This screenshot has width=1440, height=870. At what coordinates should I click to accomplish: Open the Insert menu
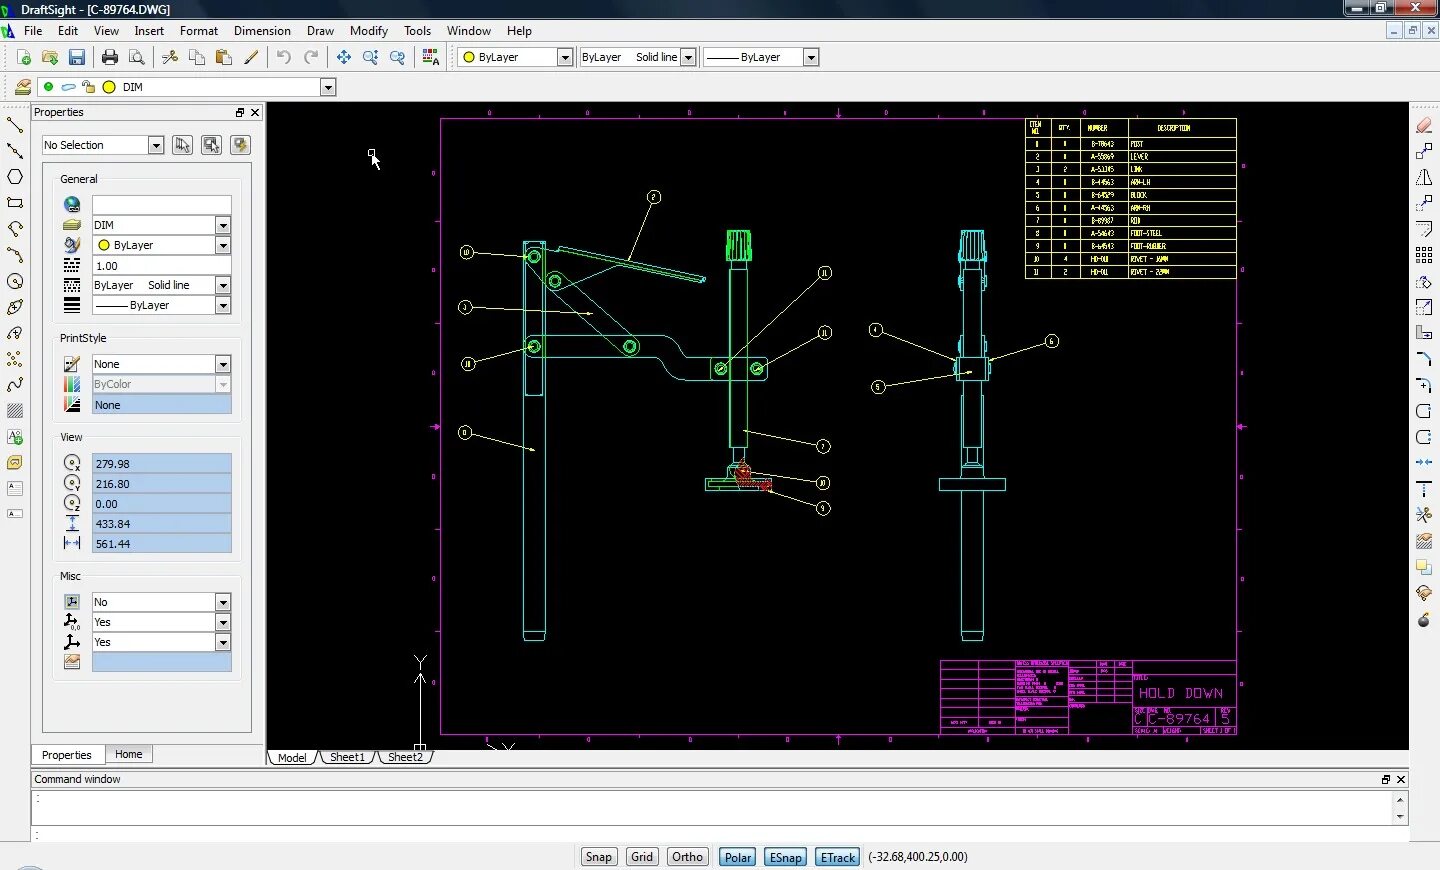[149, 31]
